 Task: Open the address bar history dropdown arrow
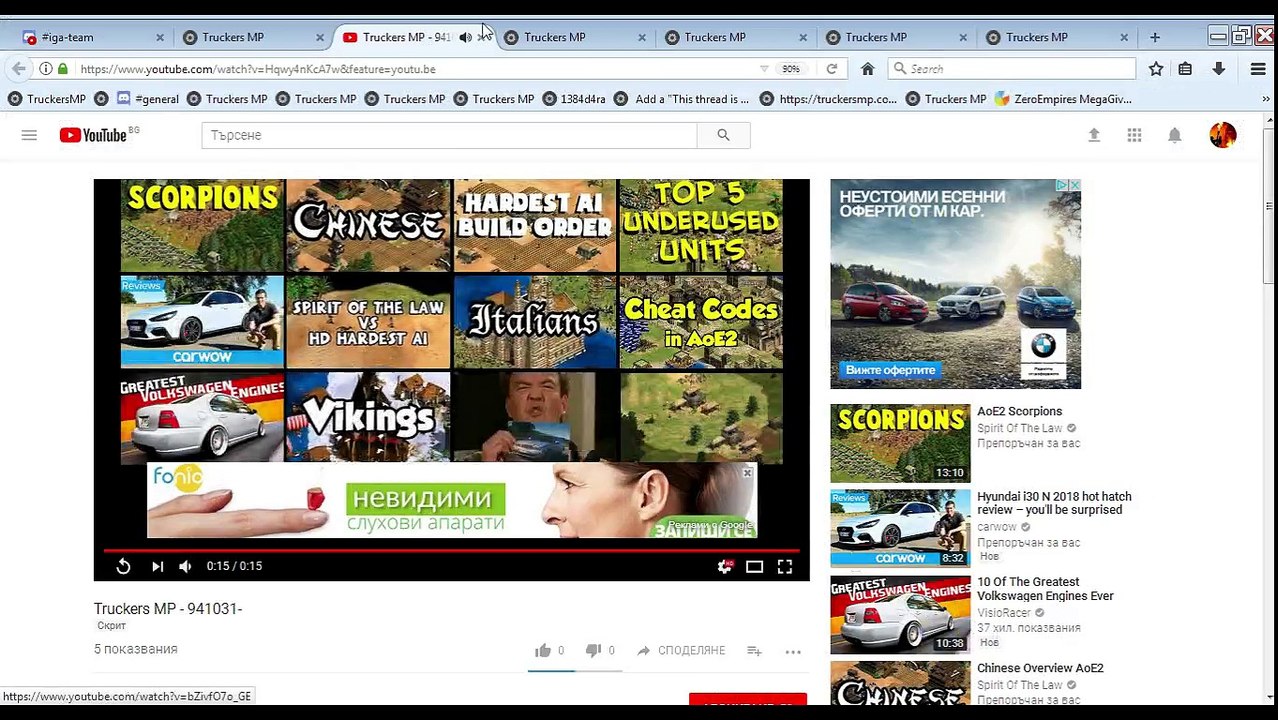764,69
